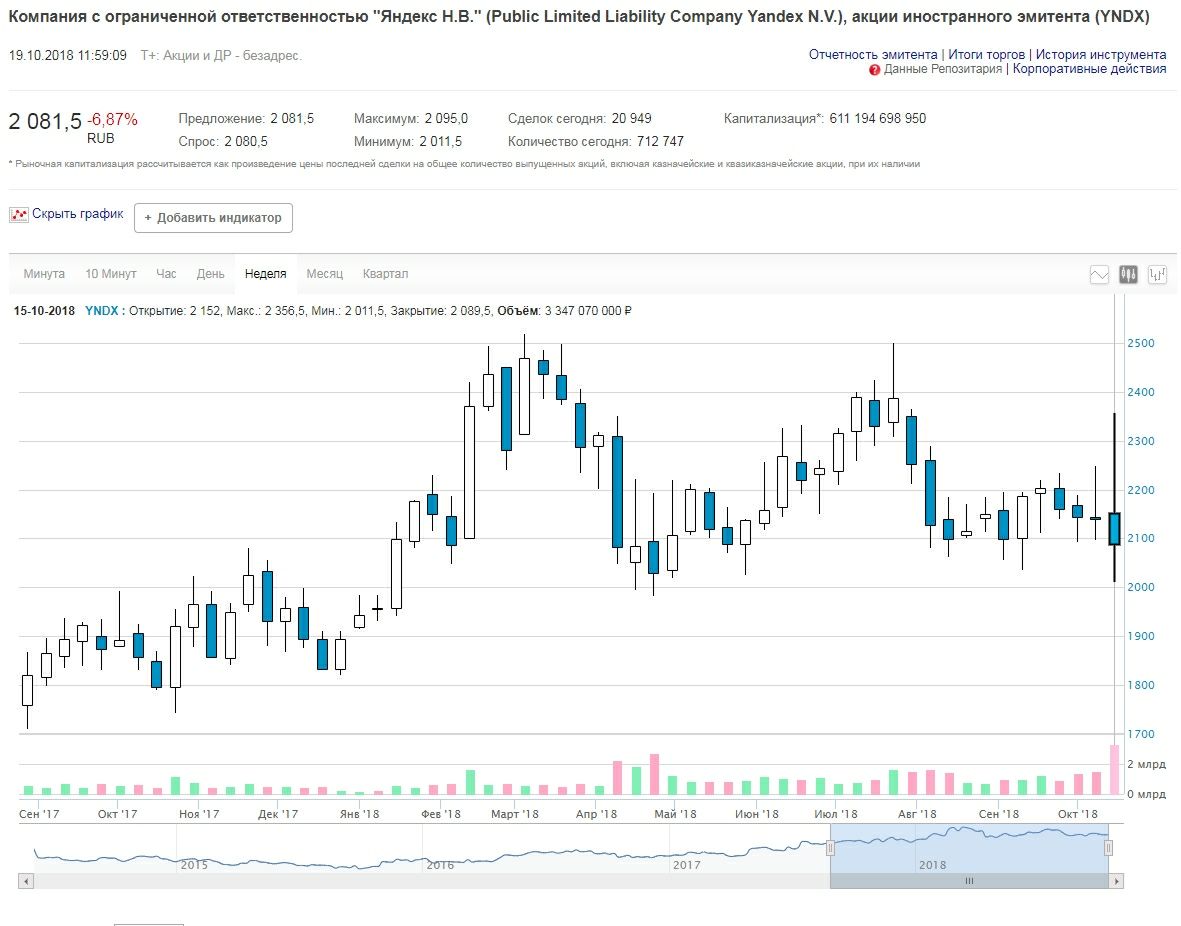Click the navigator scrollbar thumb
This screenshot has height=926, width=1181.
pyautogui.click(x=969, y=881)
